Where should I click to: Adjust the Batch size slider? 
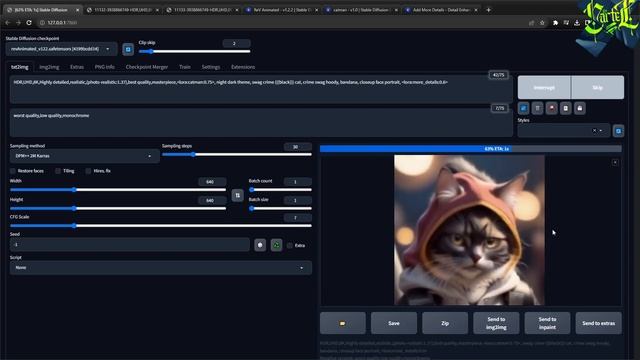coord(280,209)
